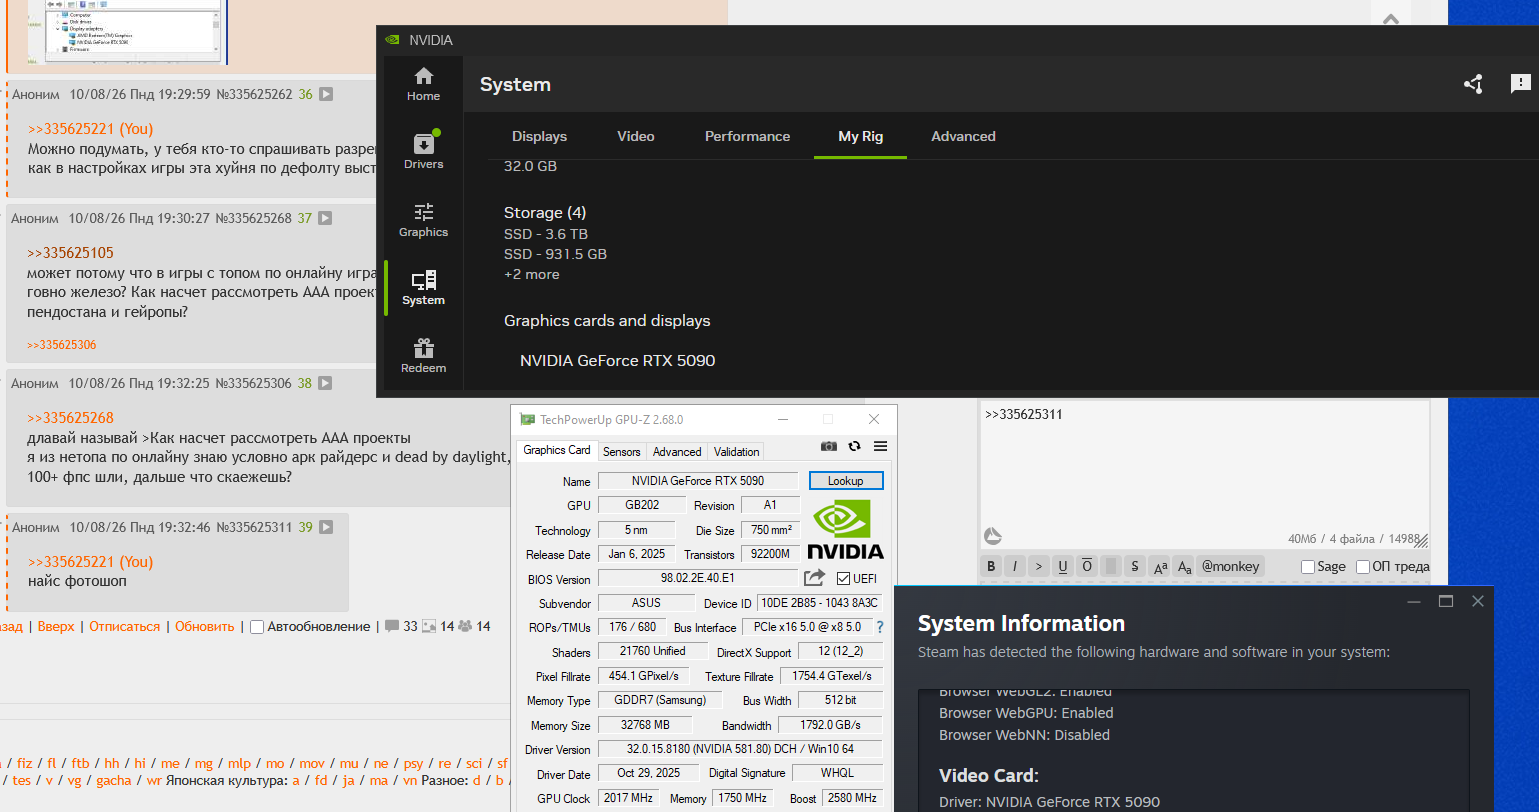This screenshot has height=812, width=1539.
Task: Expand the '+2 more' storage list
Action: coord(532,274)
